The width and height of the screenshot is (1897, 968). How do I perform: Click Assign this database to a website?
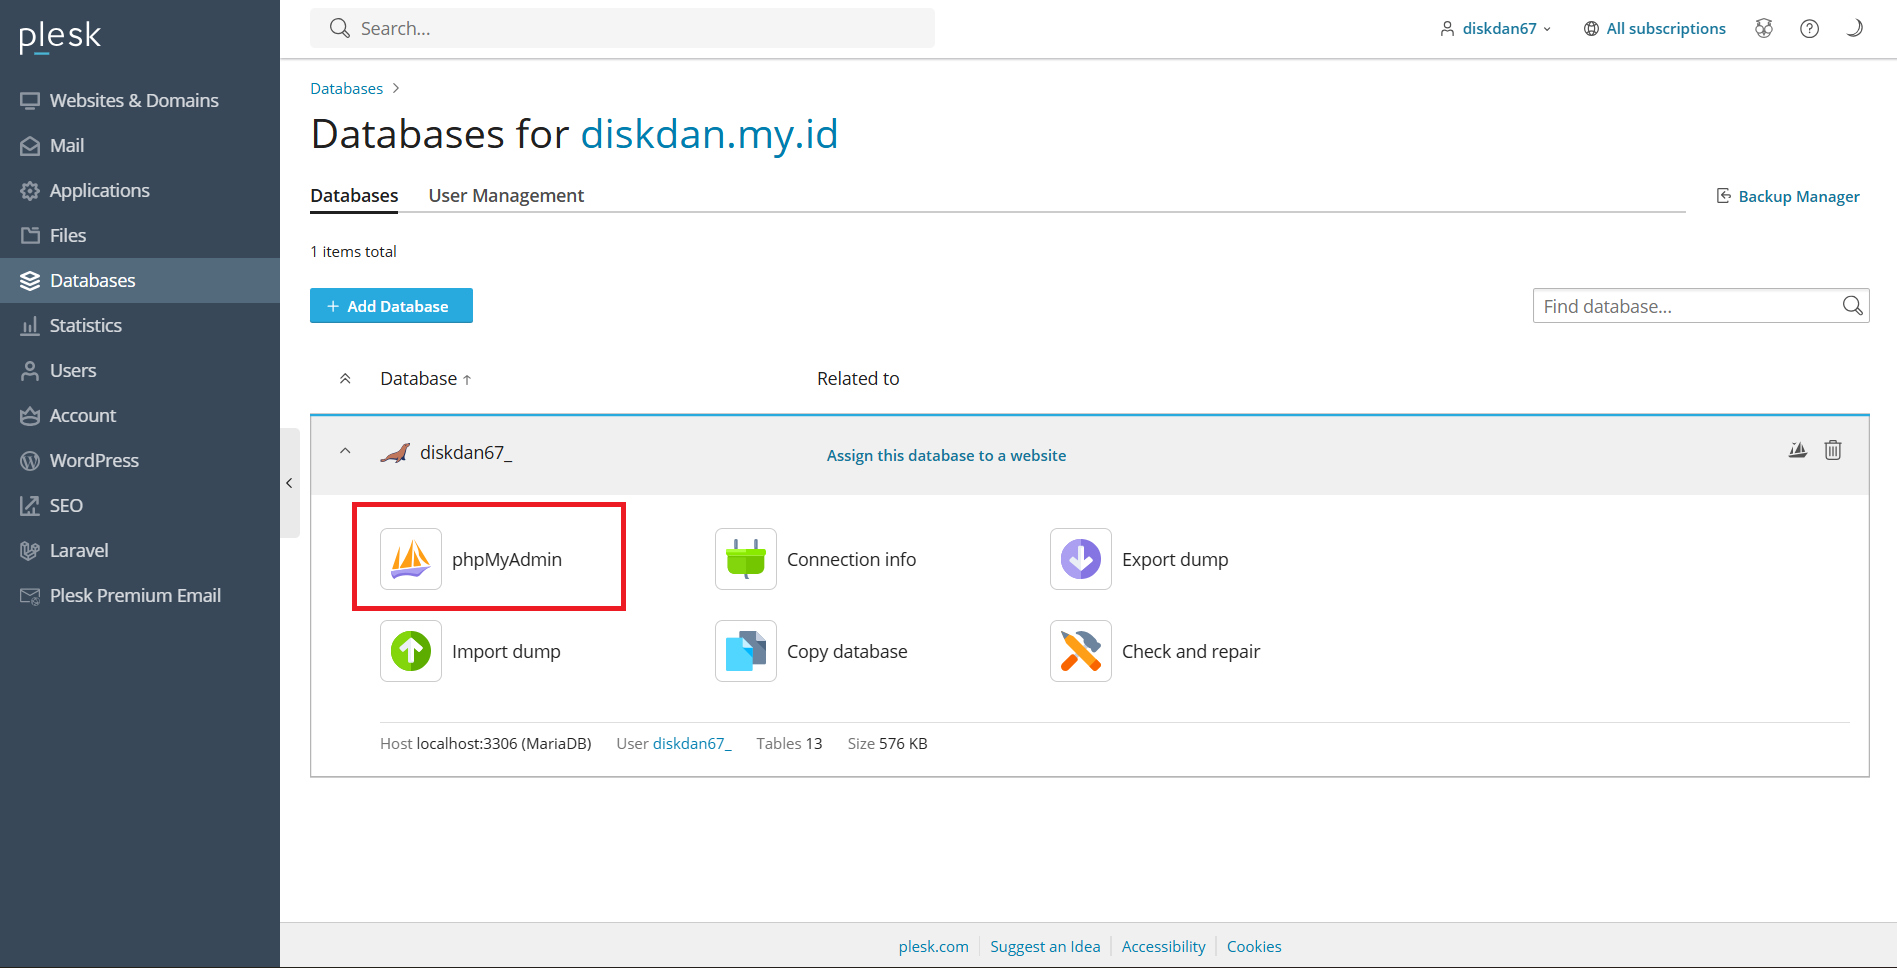tap(946, 455)
